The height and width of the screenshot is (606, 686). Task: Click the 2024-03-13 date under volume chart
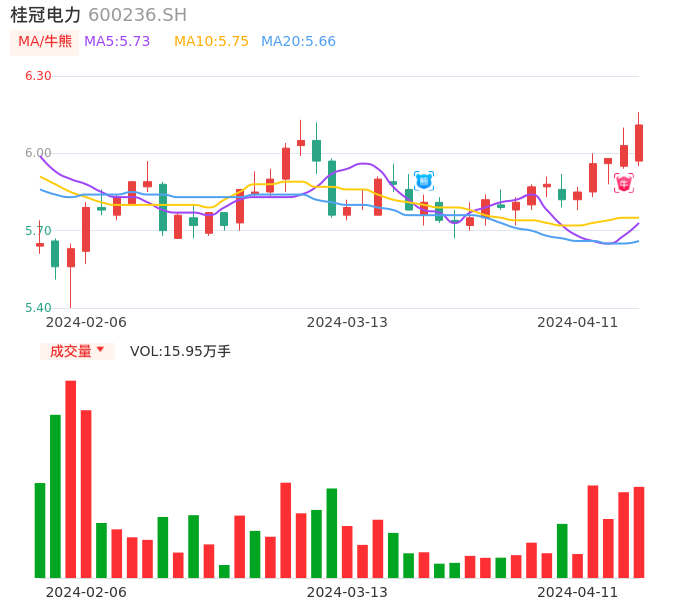(x=347, y=592)
